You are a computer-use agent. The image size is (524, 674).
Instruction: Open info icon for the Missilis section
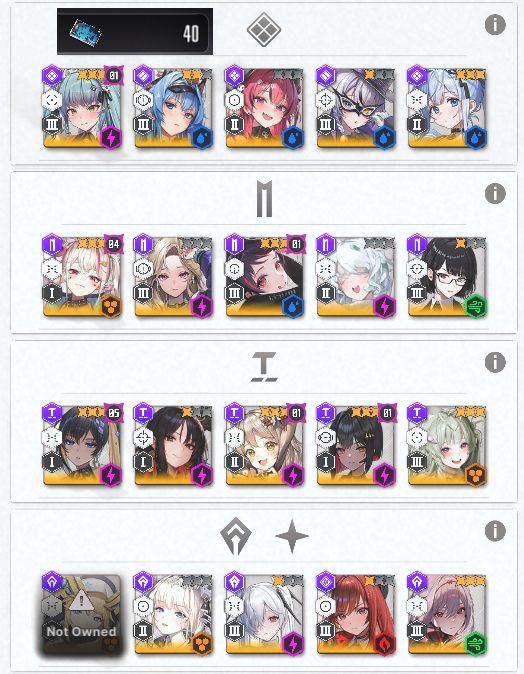[x=495, y=193]
